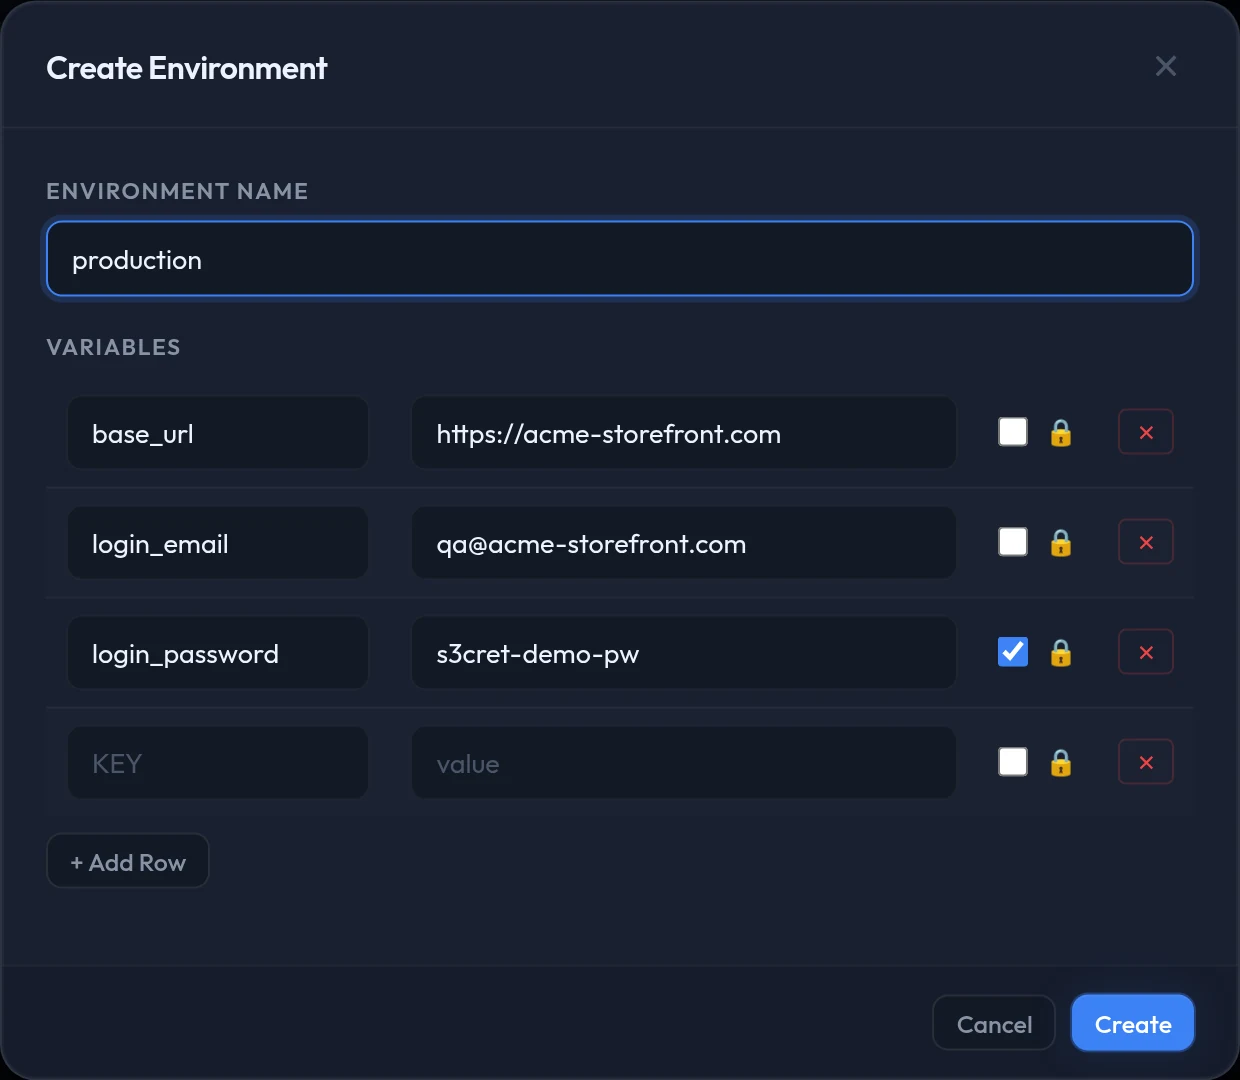Click the empty KEY placeholder field
This screenshot has height=1080, width=1240.
click(218, 763)
